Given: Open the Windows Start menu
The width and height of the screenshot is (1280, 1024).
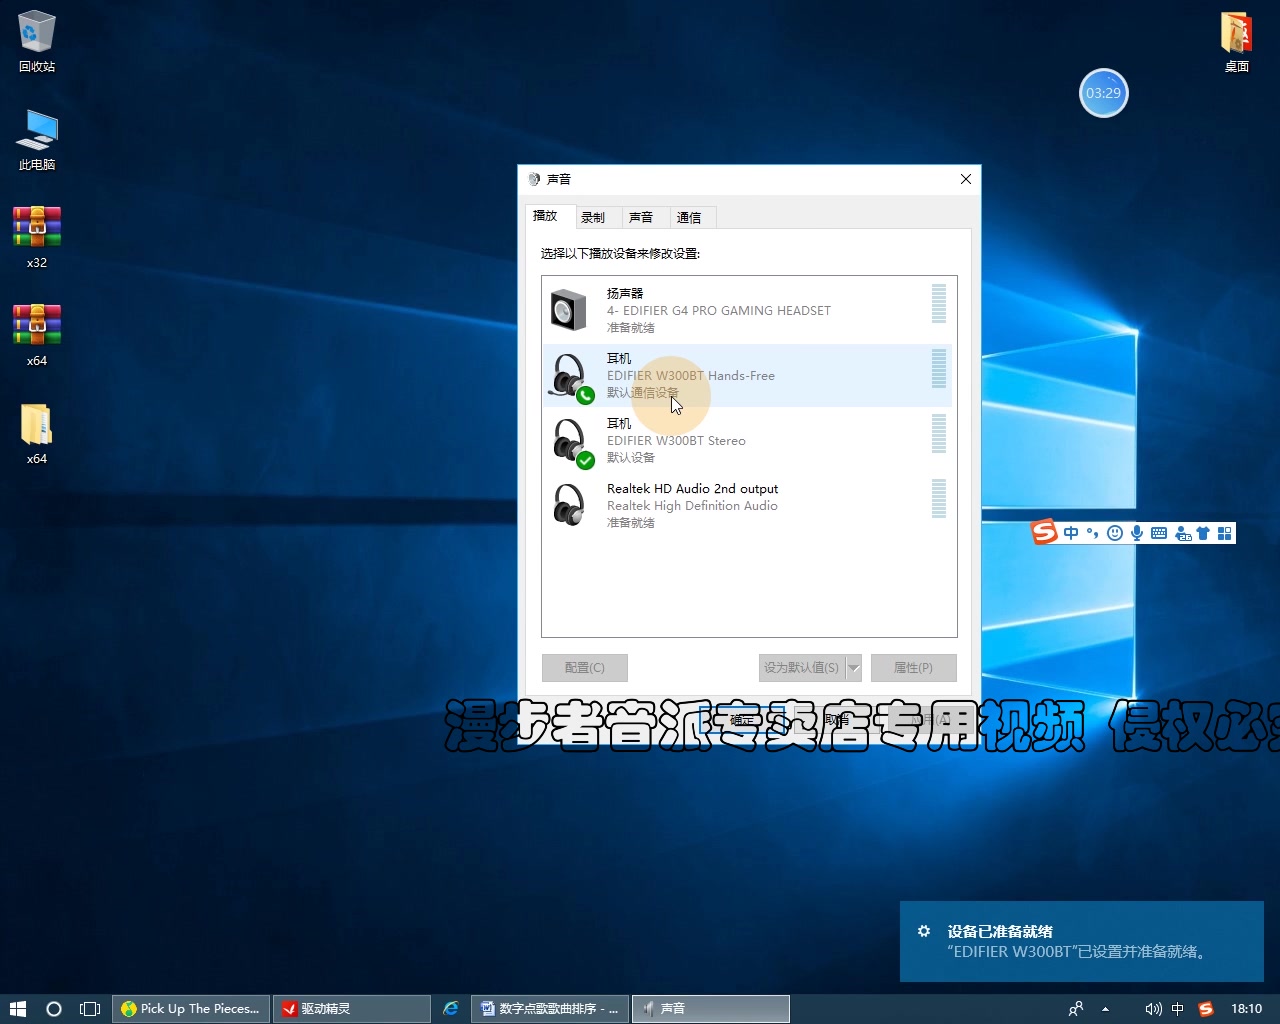Looking at the screenshot, I should point(17,1009).
